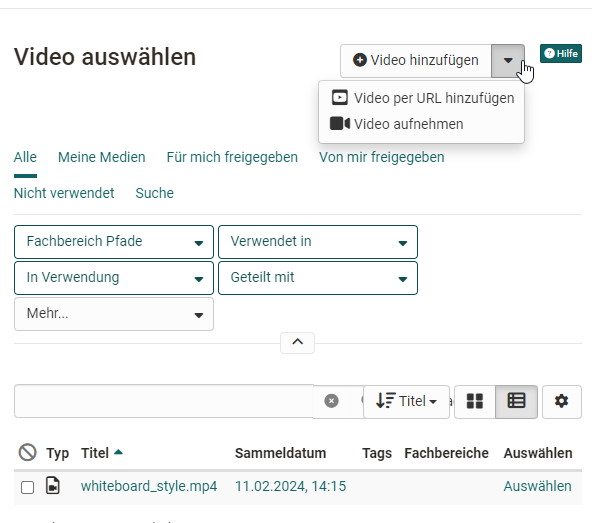Image resolution: width=592 pixels, height=523 pixels.
Task: Click the deselect-all circle icon in header
Action: [28, 452]
